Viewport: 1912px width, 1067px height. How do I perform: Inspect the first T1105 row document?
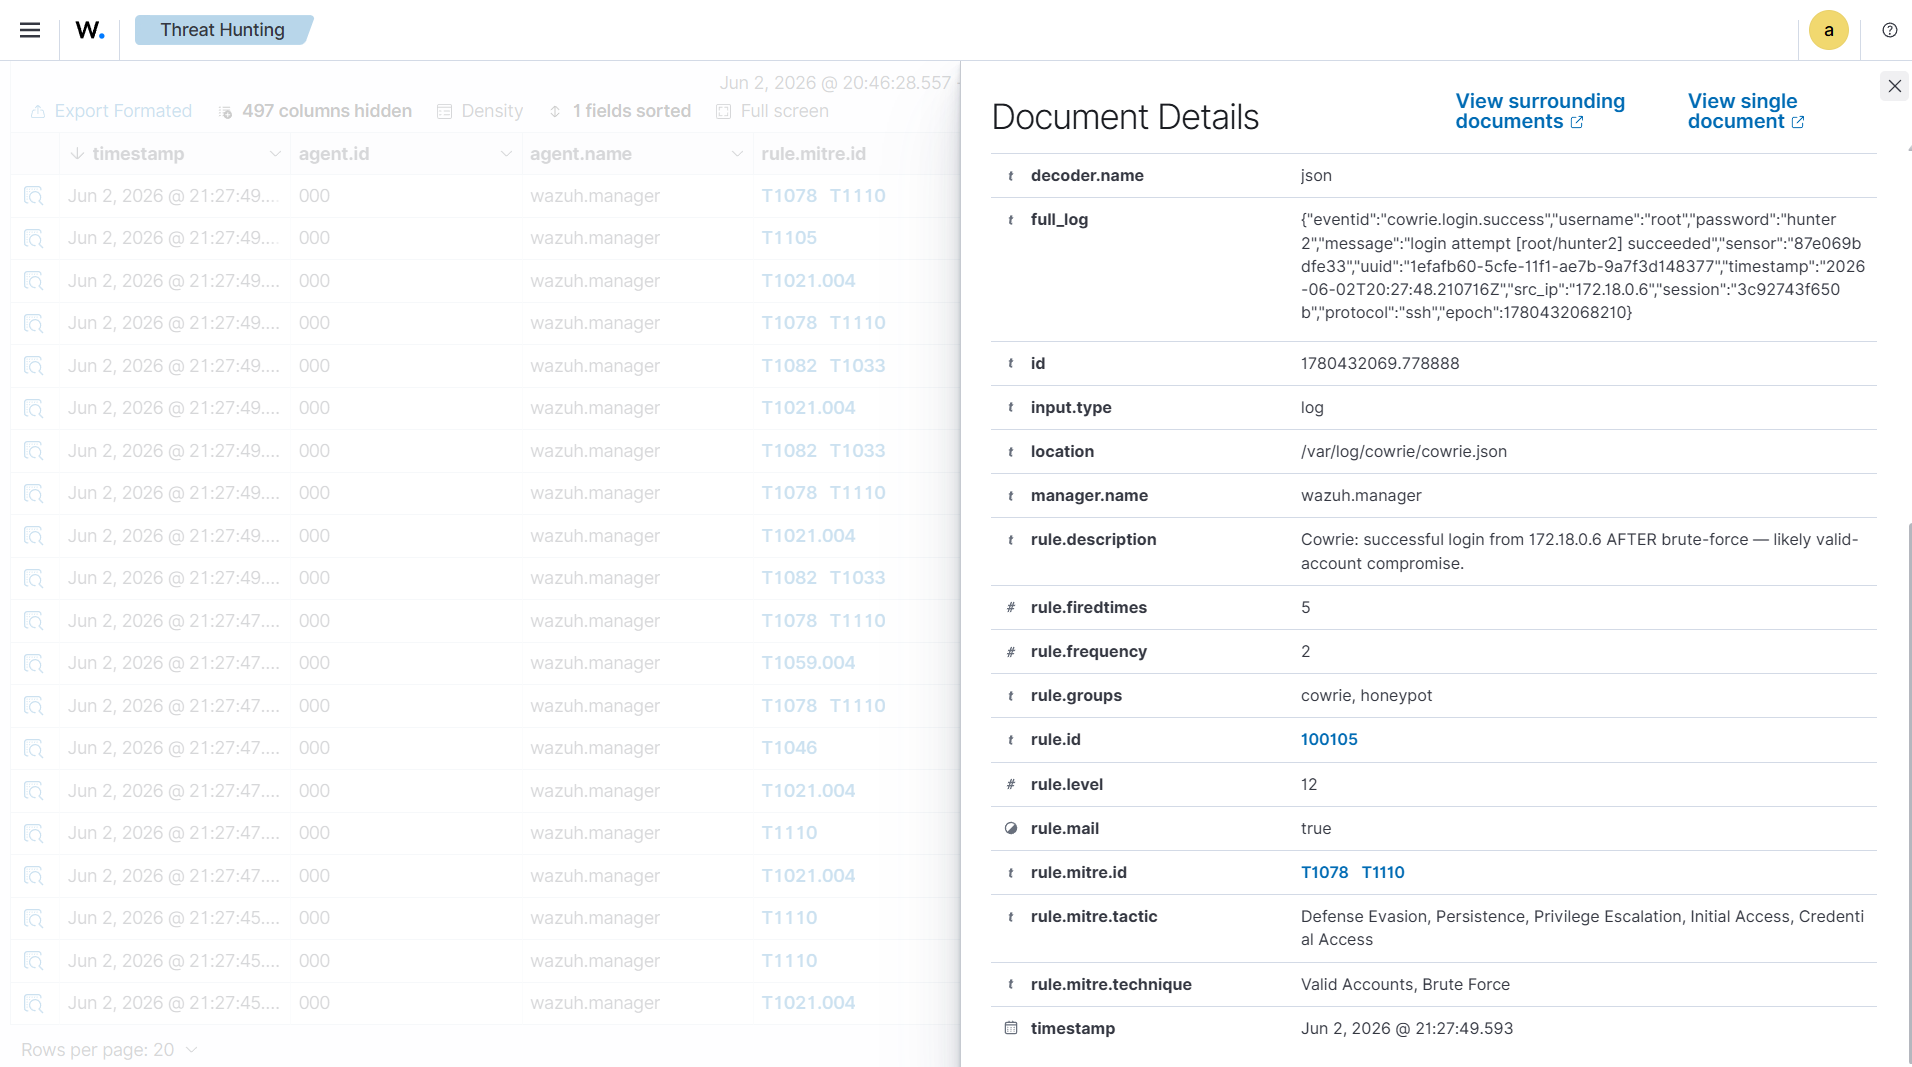(x=33, y=238)
